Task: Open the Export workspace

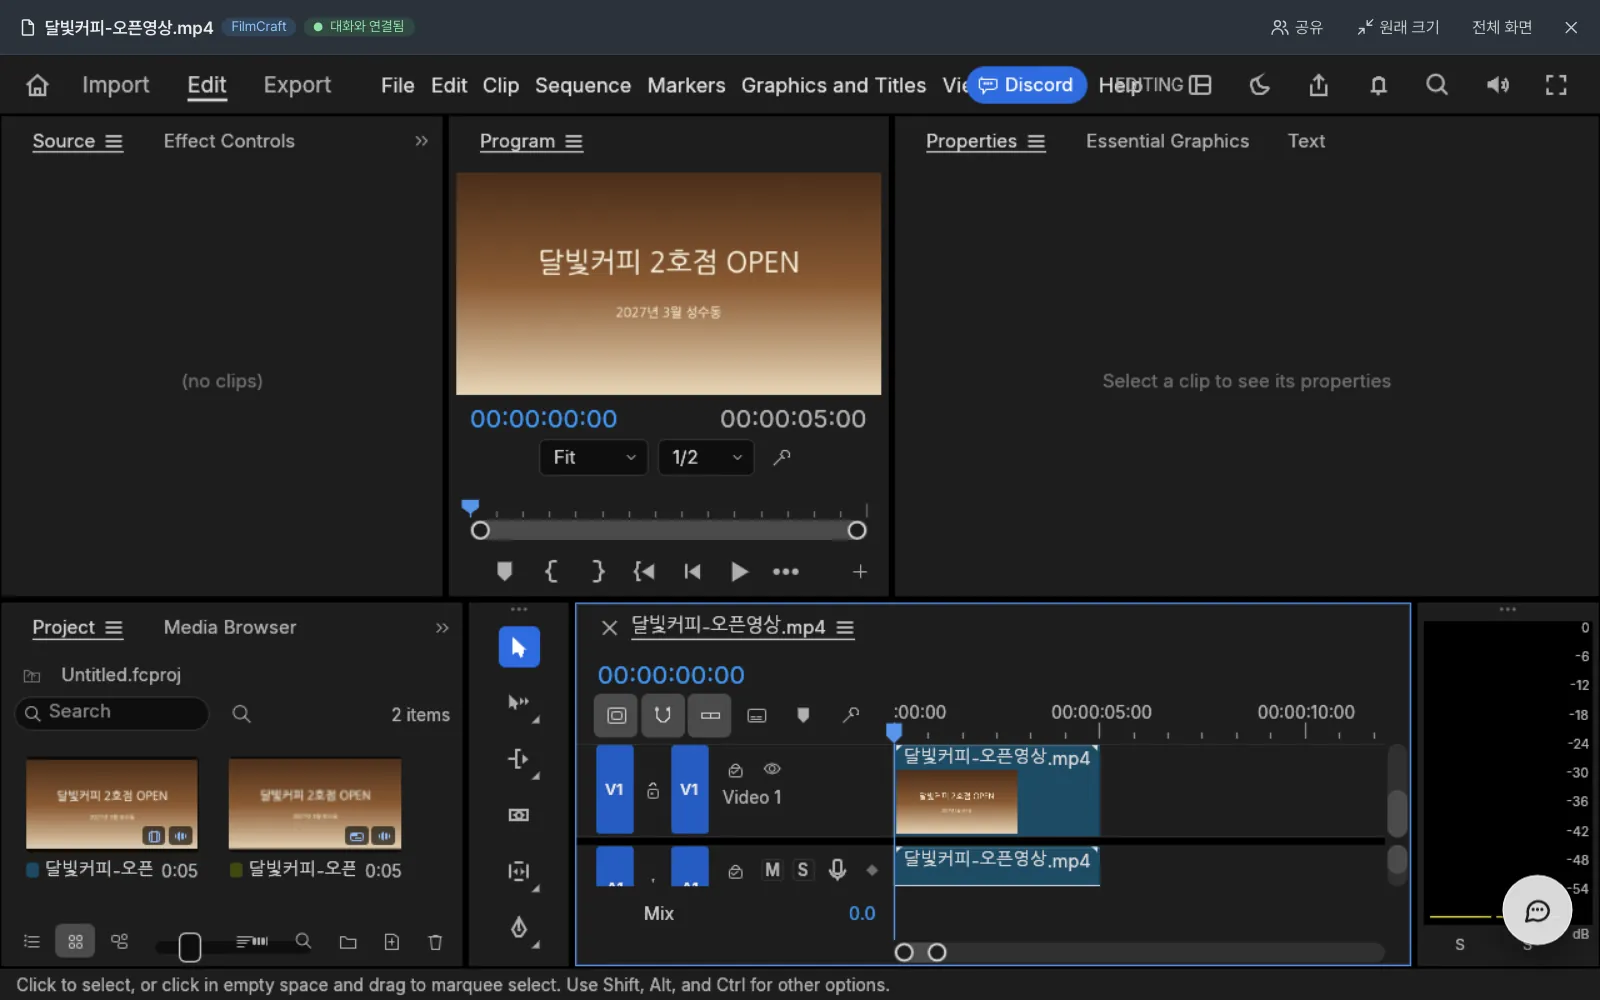Action: tap(297, 85)
